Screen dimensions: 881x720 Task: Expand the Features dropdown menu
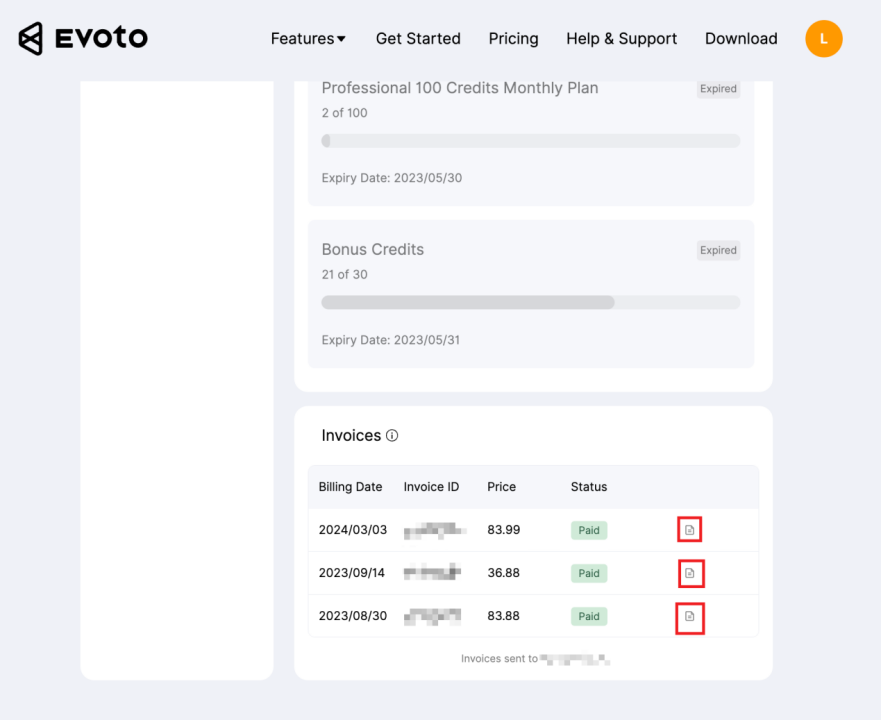(308, 39)
